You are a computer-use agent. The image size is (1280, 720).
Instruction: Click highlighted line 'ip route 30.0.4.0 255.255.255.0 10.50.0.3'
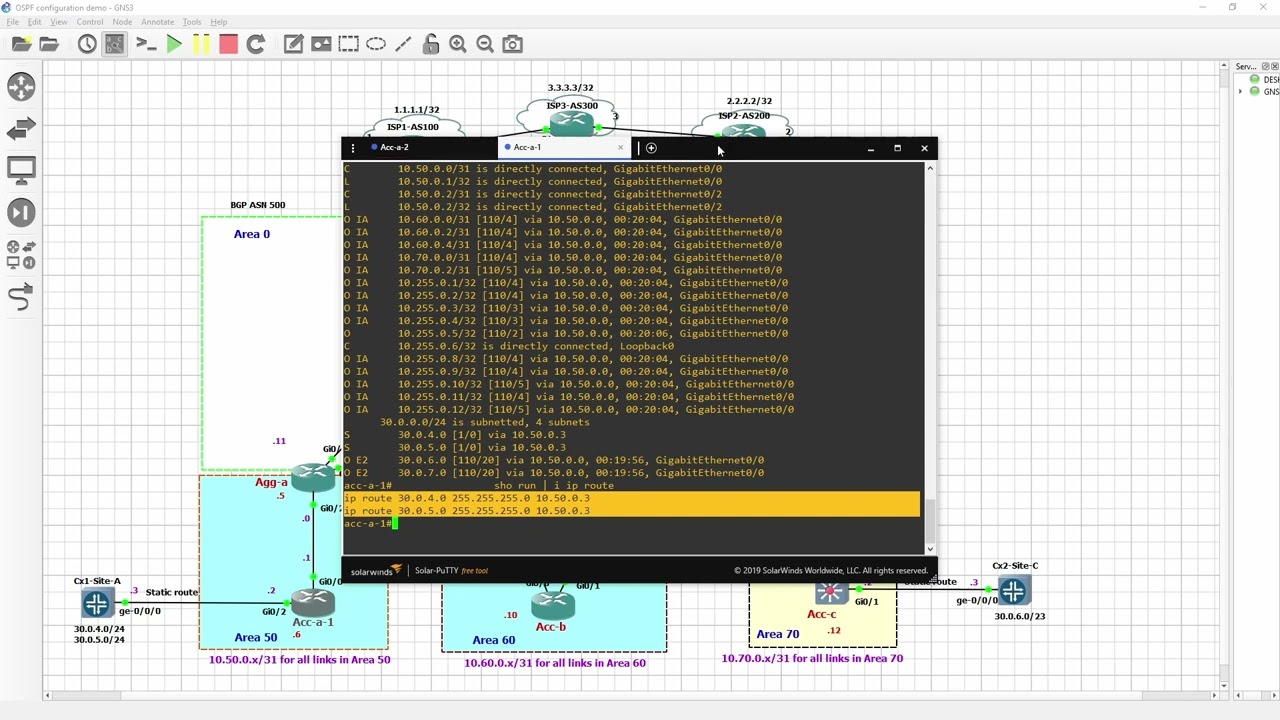(x=632, y=498)
